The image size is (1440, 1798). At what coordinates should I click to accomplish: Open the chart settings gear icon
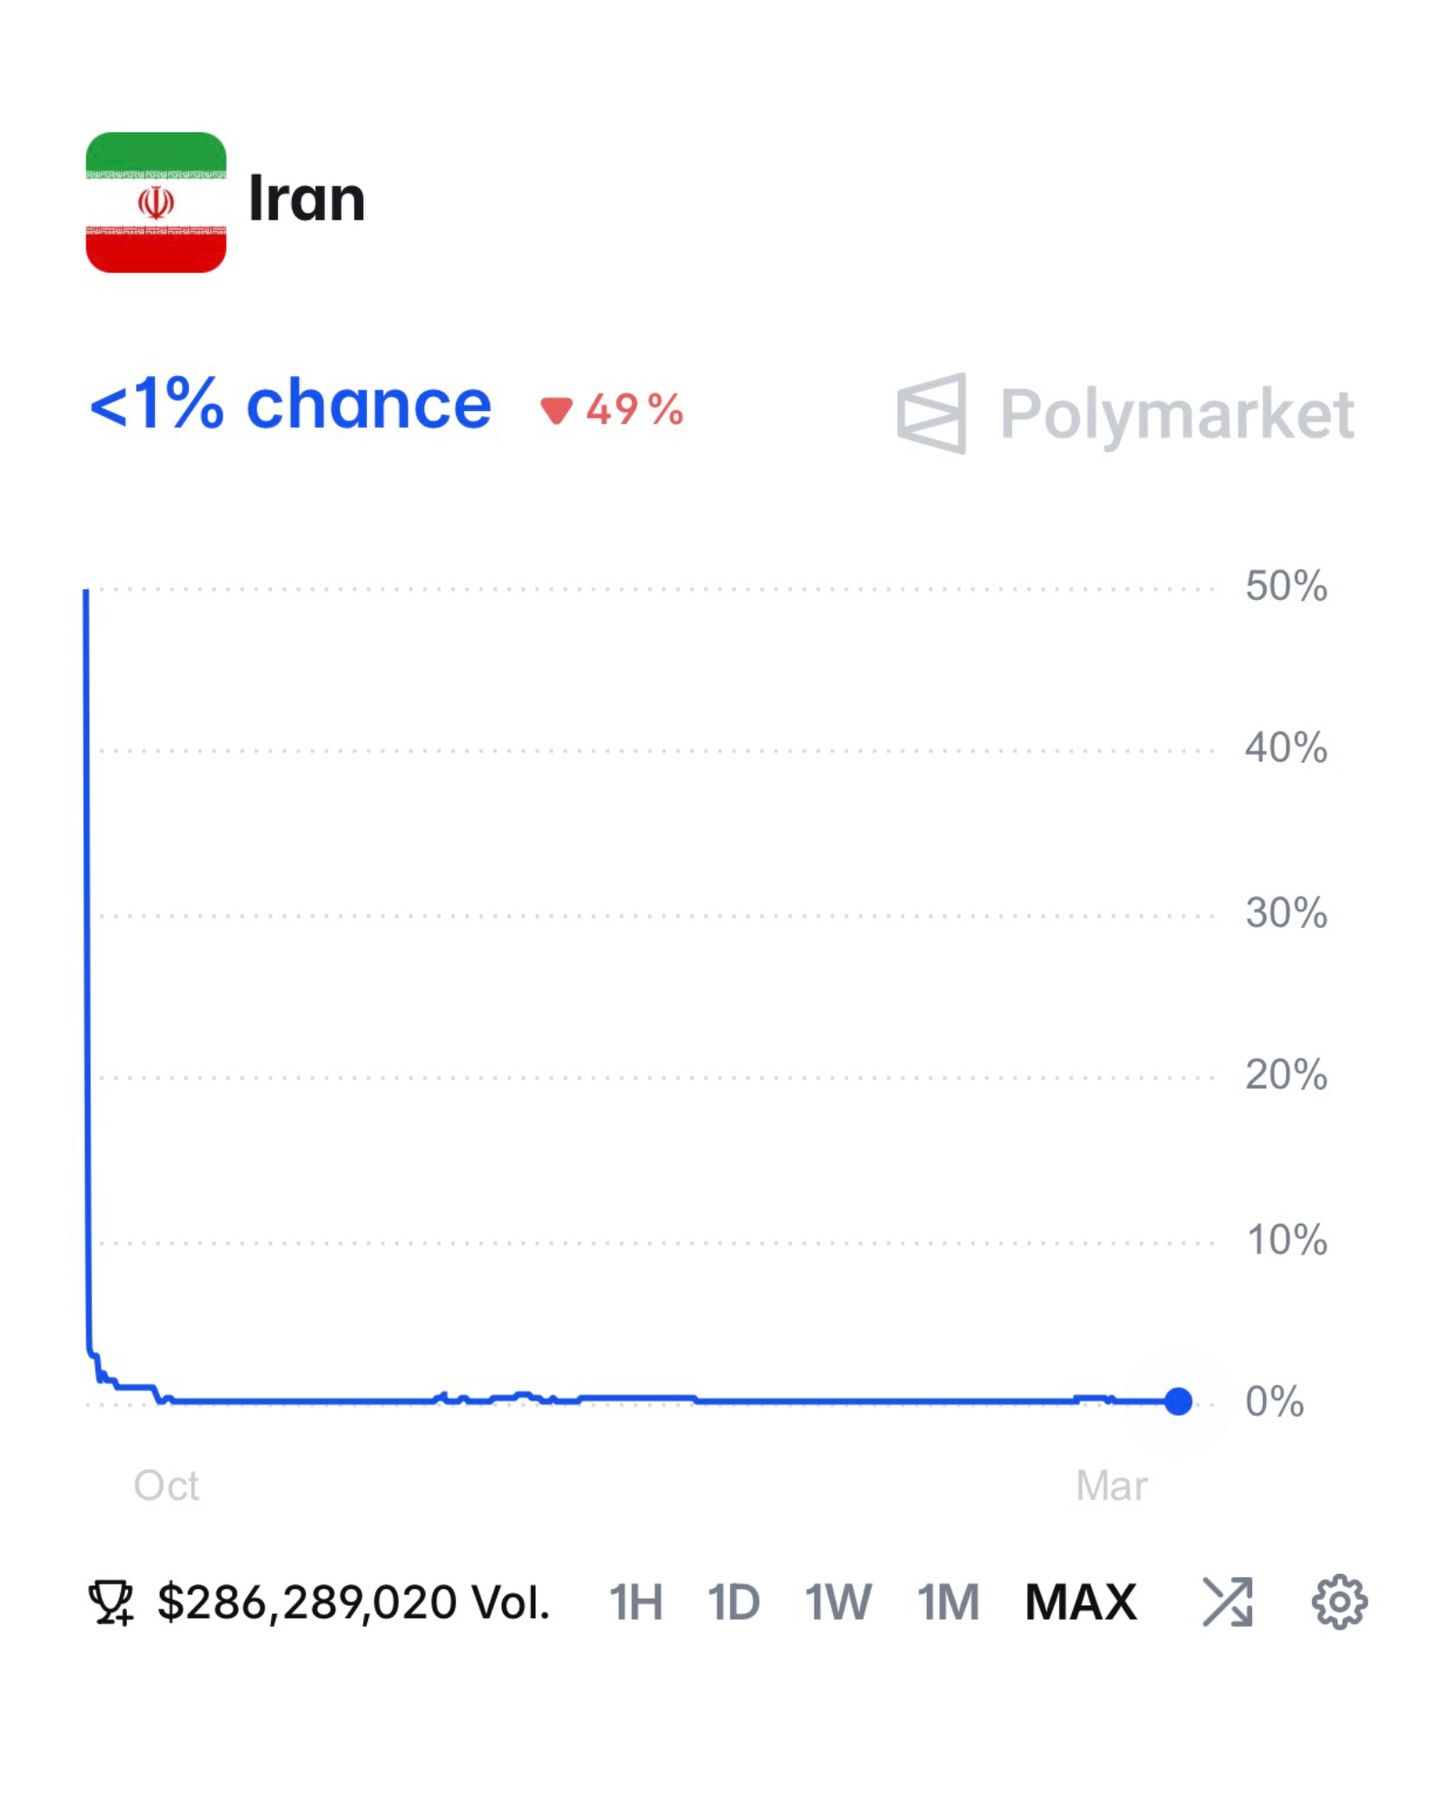coord(1338,1602)
